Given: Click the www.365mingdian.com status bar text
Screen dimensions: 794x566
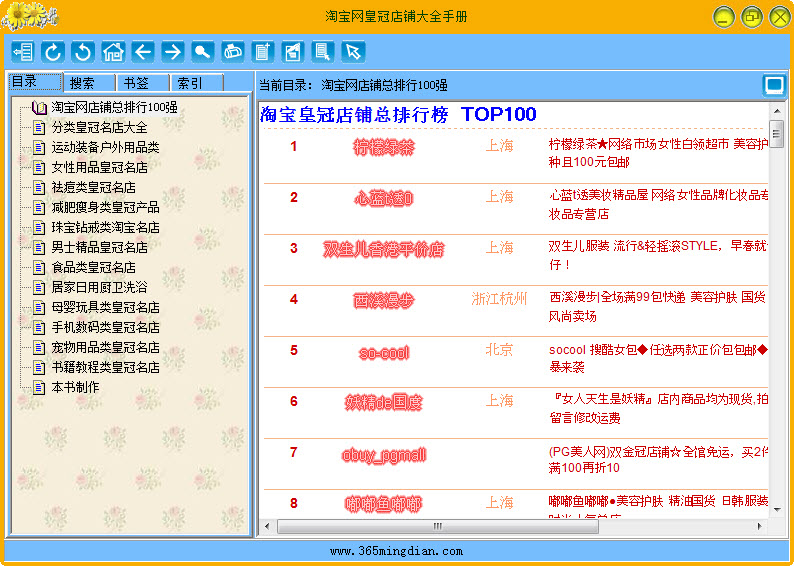Looking at the screenshot, I should coord(396,551).
